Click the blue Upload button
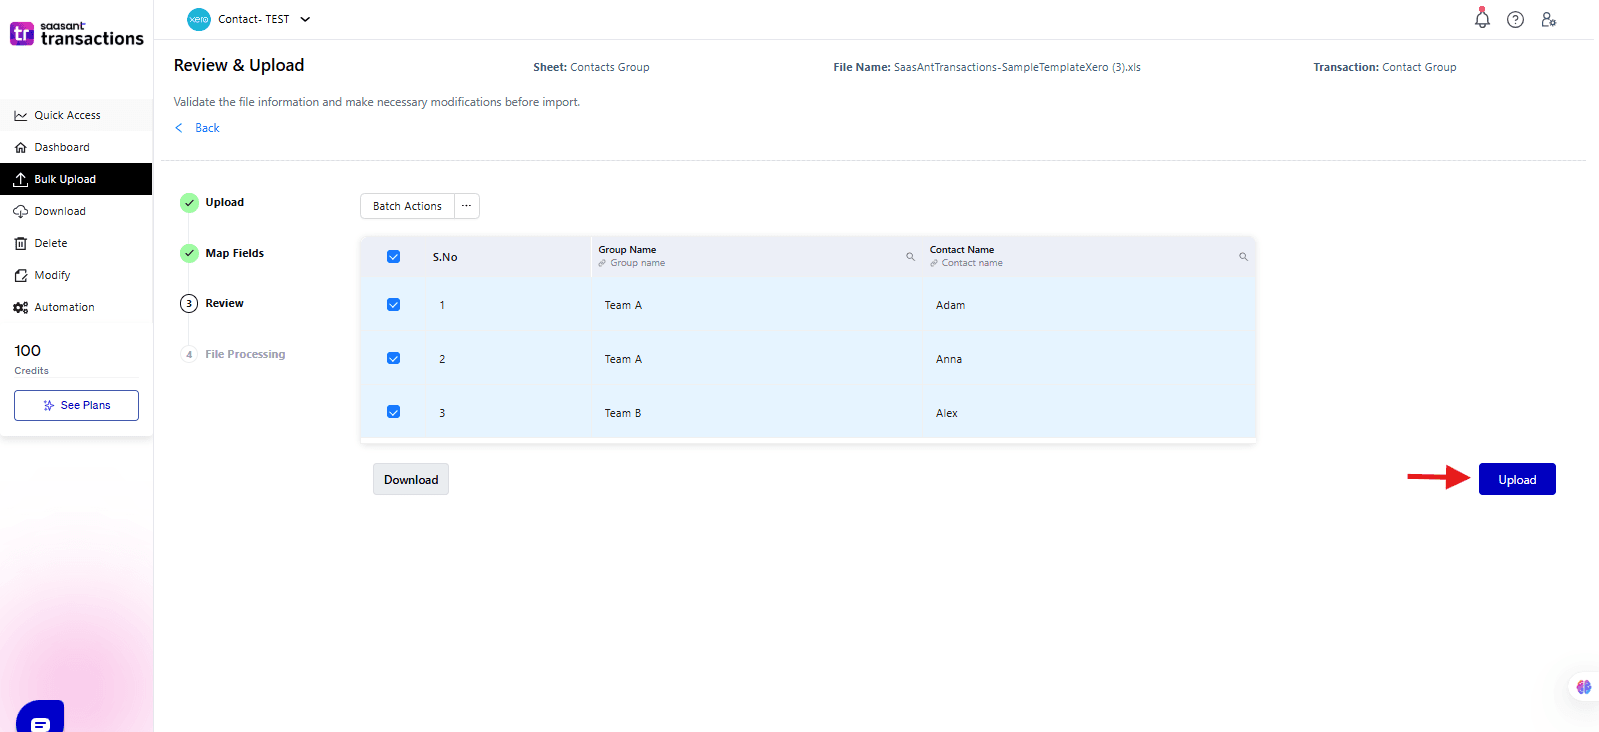1599x732 pixels. click(1516, 479)
